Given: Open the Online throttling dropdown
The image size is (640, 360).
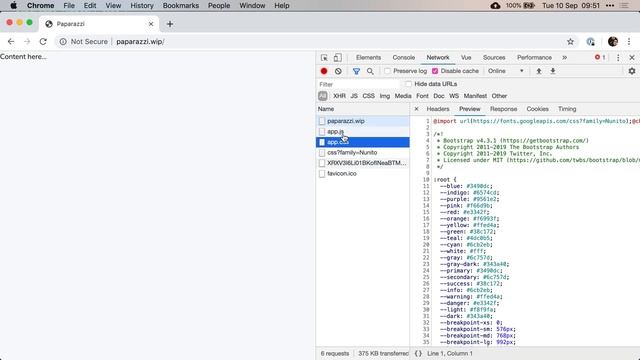Looking at the screenshot, I should (505, 71).
